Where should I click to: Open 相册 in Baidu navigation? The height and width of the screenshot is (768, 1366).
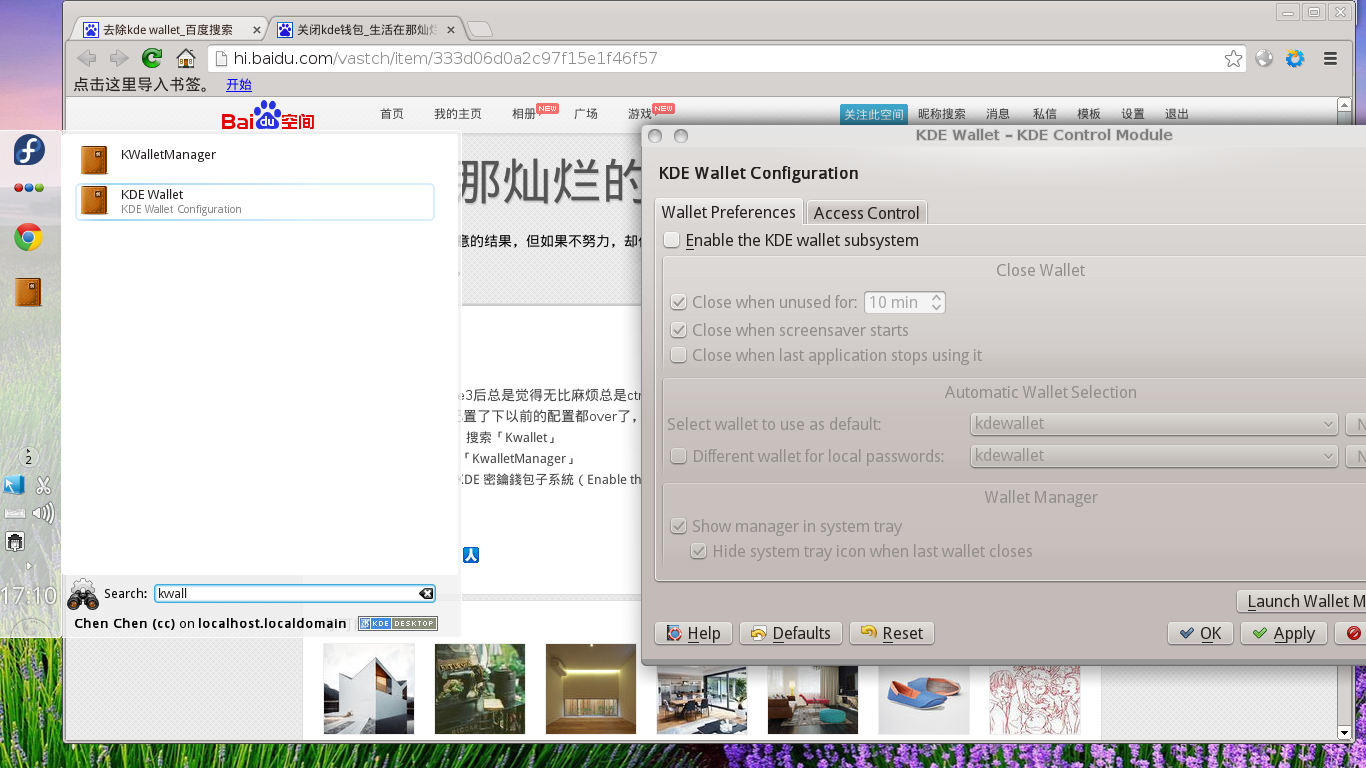click(x=524, y=114)
